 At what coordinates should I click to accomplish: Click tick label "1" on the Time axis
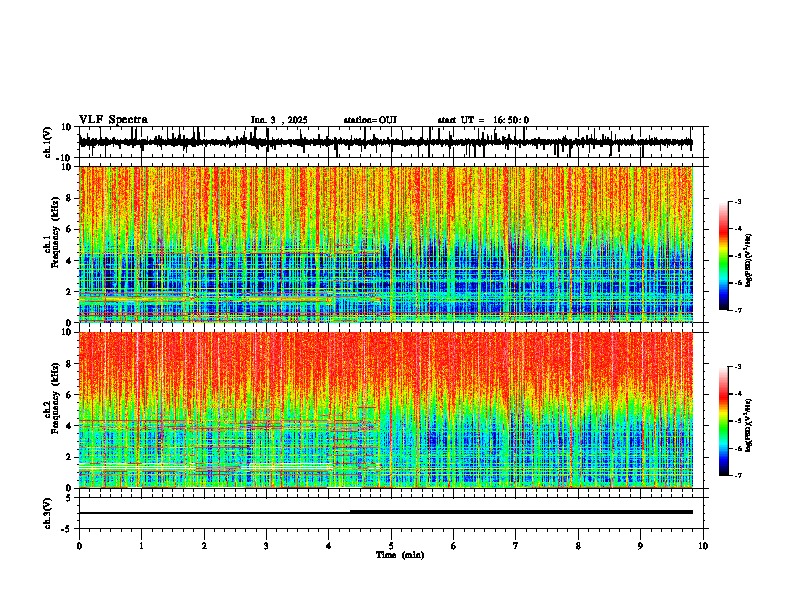141,546
